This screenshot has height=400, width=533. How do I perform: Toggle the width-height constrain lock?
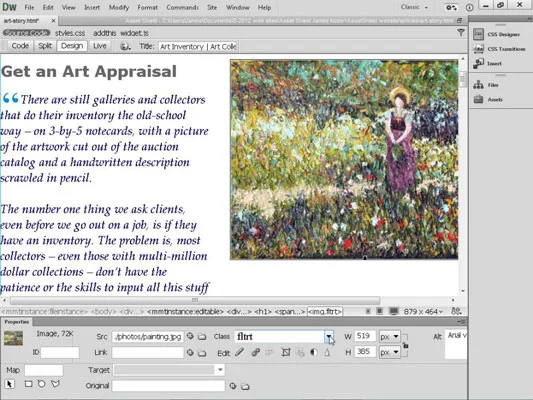tap(405, 345)
